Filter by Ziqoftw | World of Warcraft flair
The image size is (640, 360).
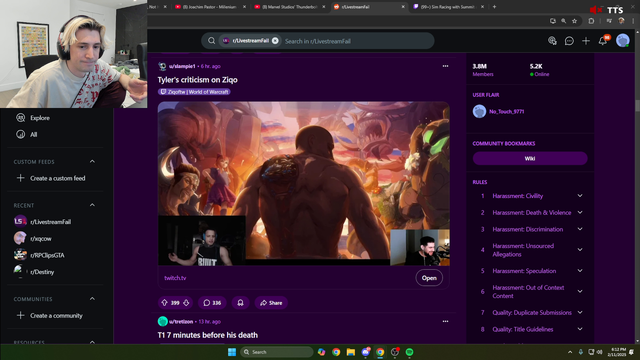tap(194, 92)
